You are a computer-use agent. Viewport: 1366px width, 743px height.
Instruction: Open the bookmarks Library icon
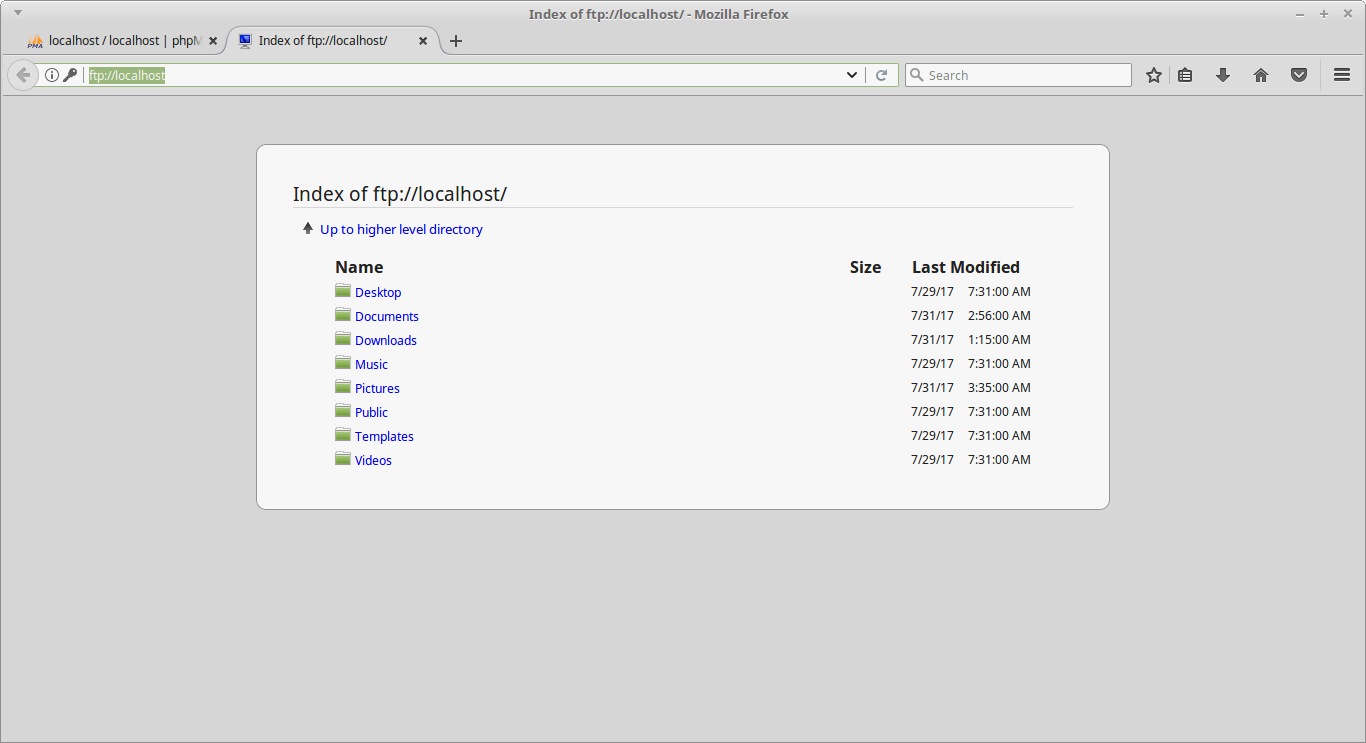(x=1185, y=74)
